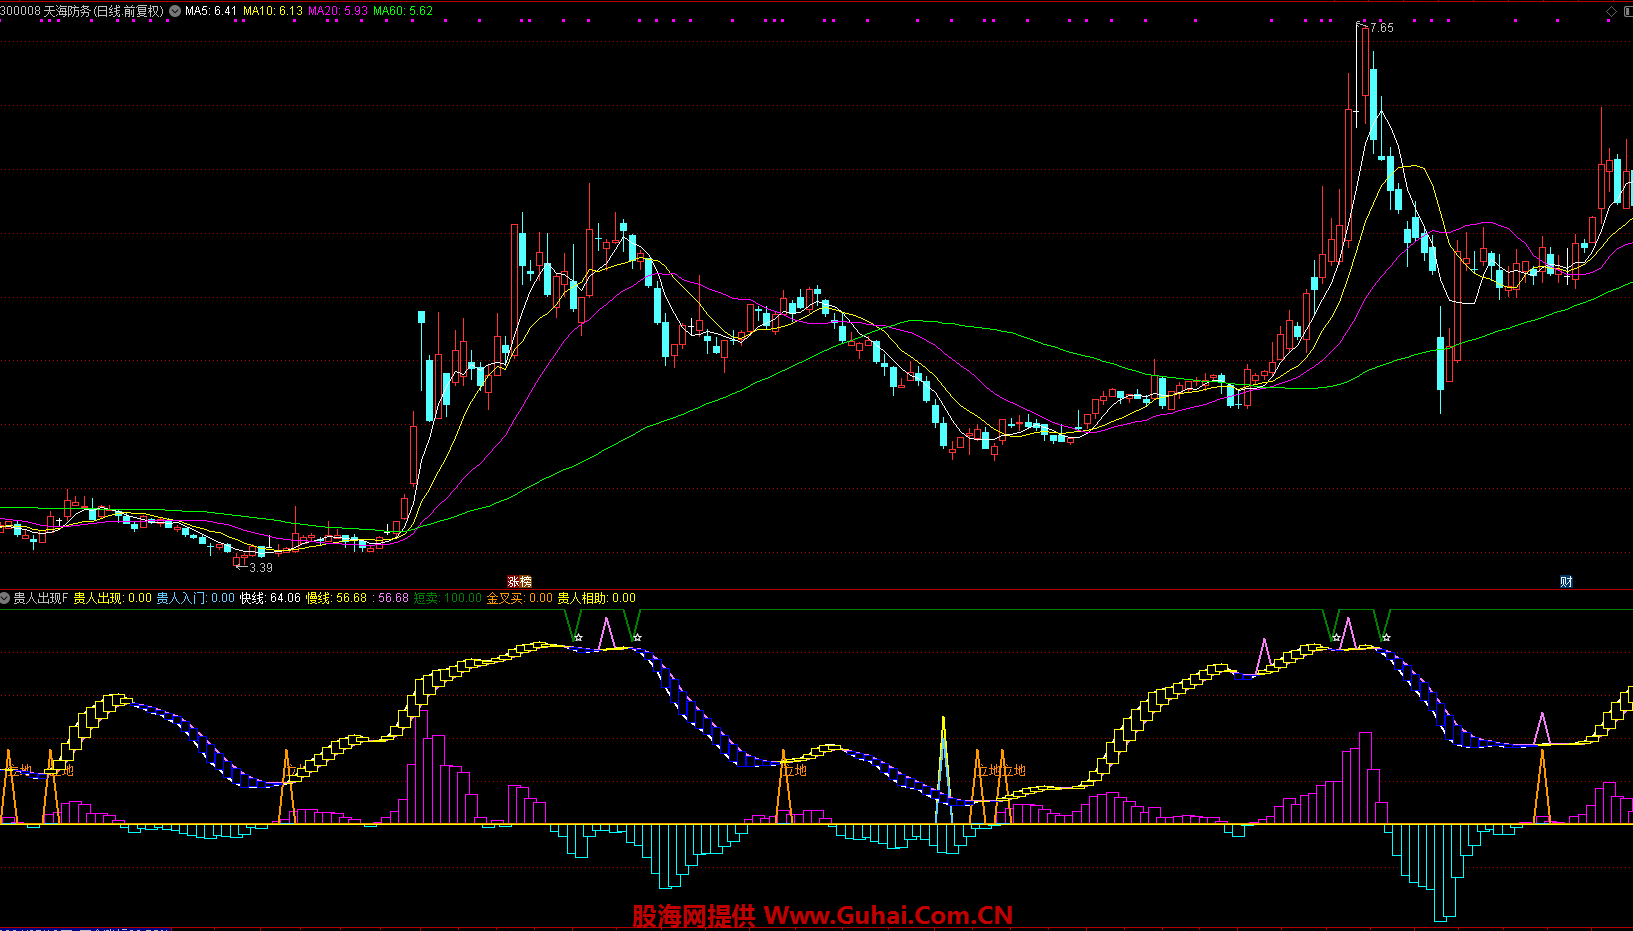This screenshot has height=931, width=1633.
Task: Open the main chart indicator dropdown arrow
Action: click(x=176, y=11)
